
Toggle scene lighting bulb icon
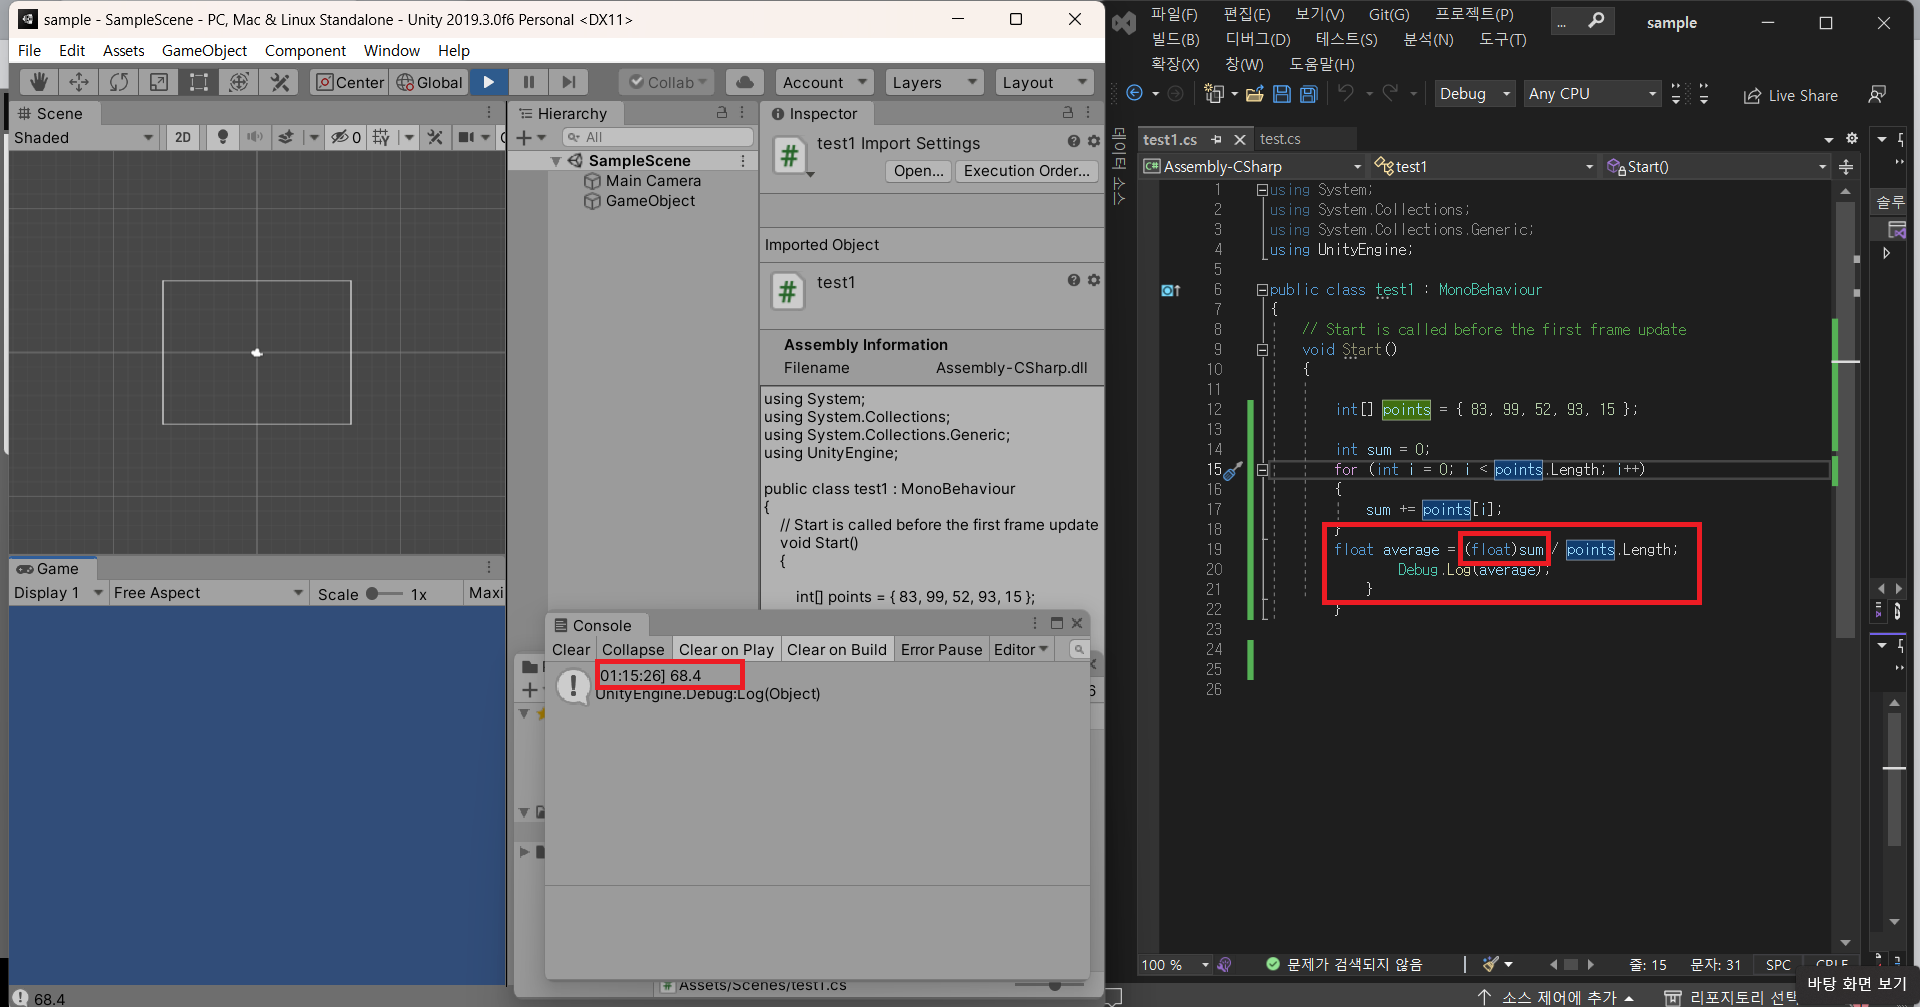pyautogui.click(x=223, y=137)
